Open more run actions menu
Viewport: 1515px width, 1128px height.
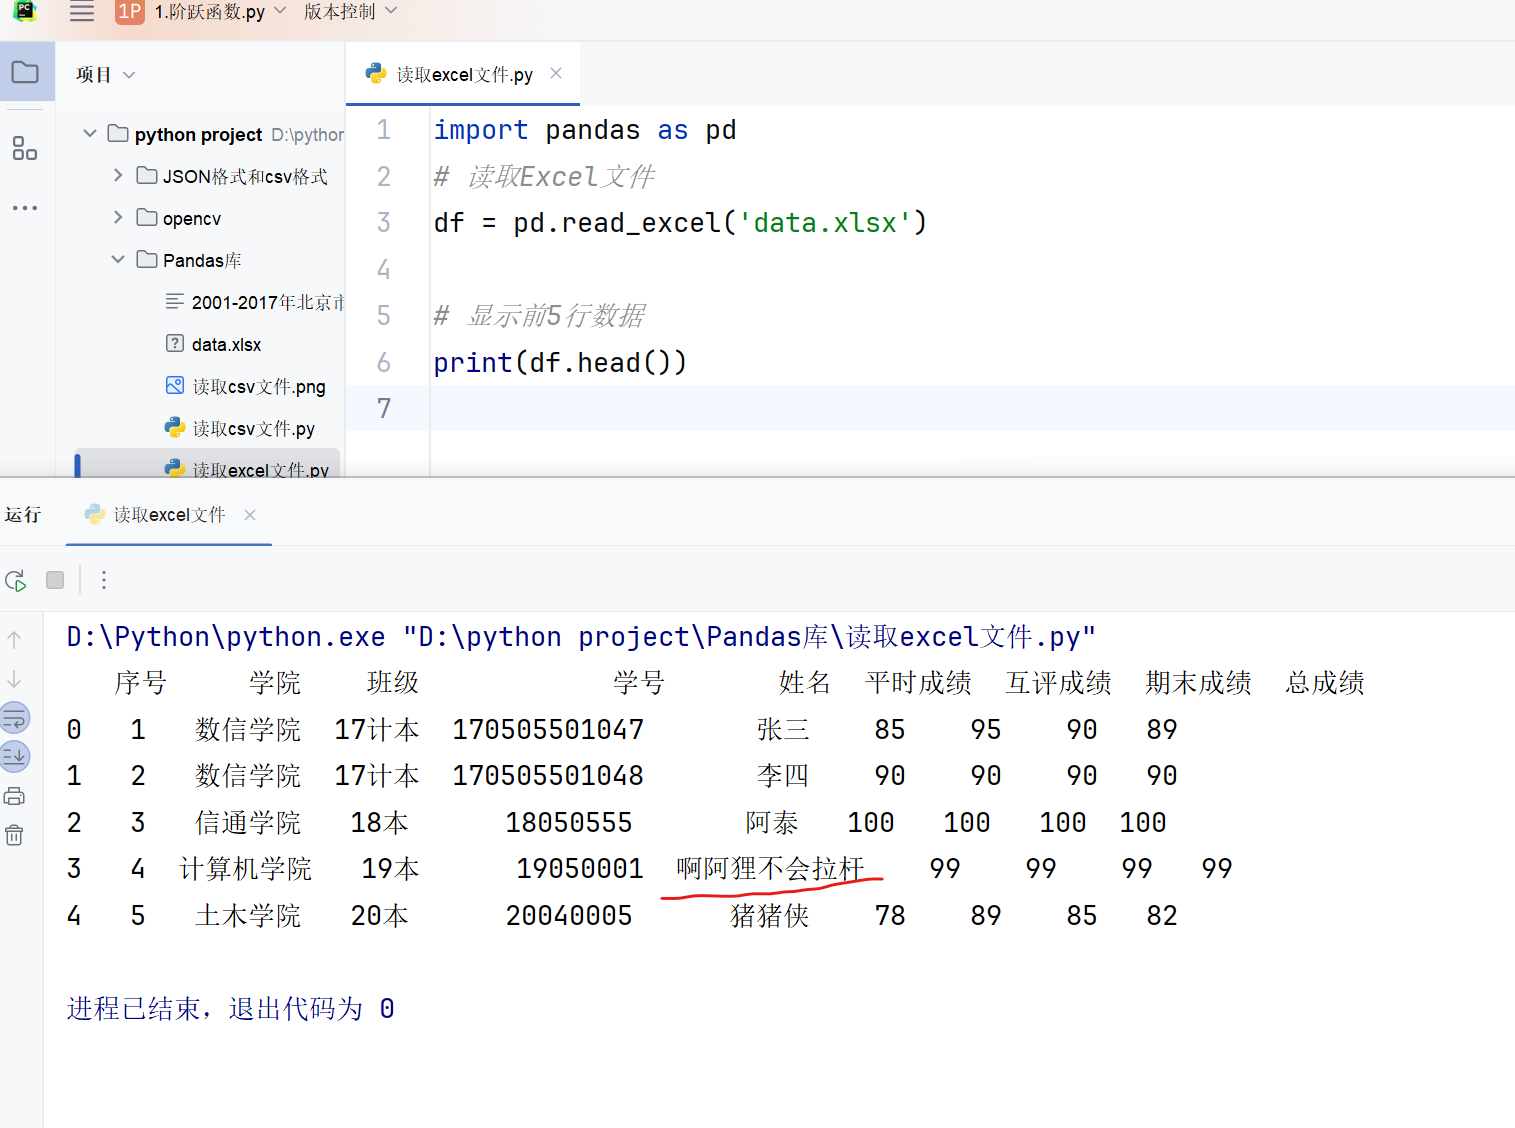pos(104,580)
